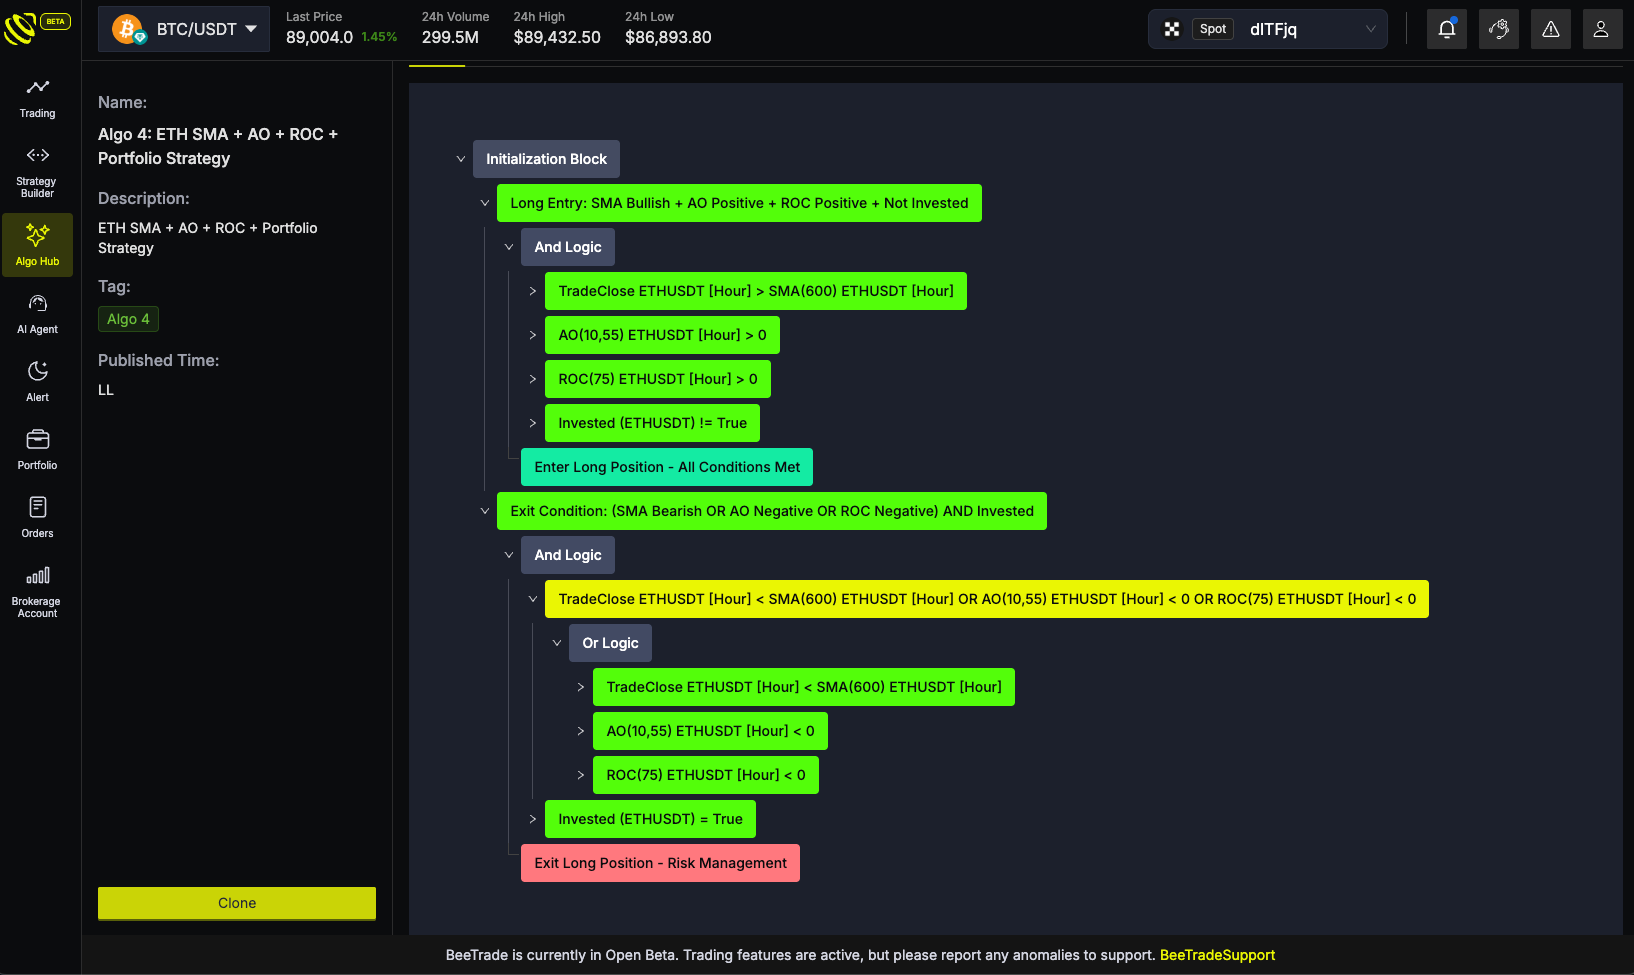Clone this algo strategy

click(x=237, y=903)
